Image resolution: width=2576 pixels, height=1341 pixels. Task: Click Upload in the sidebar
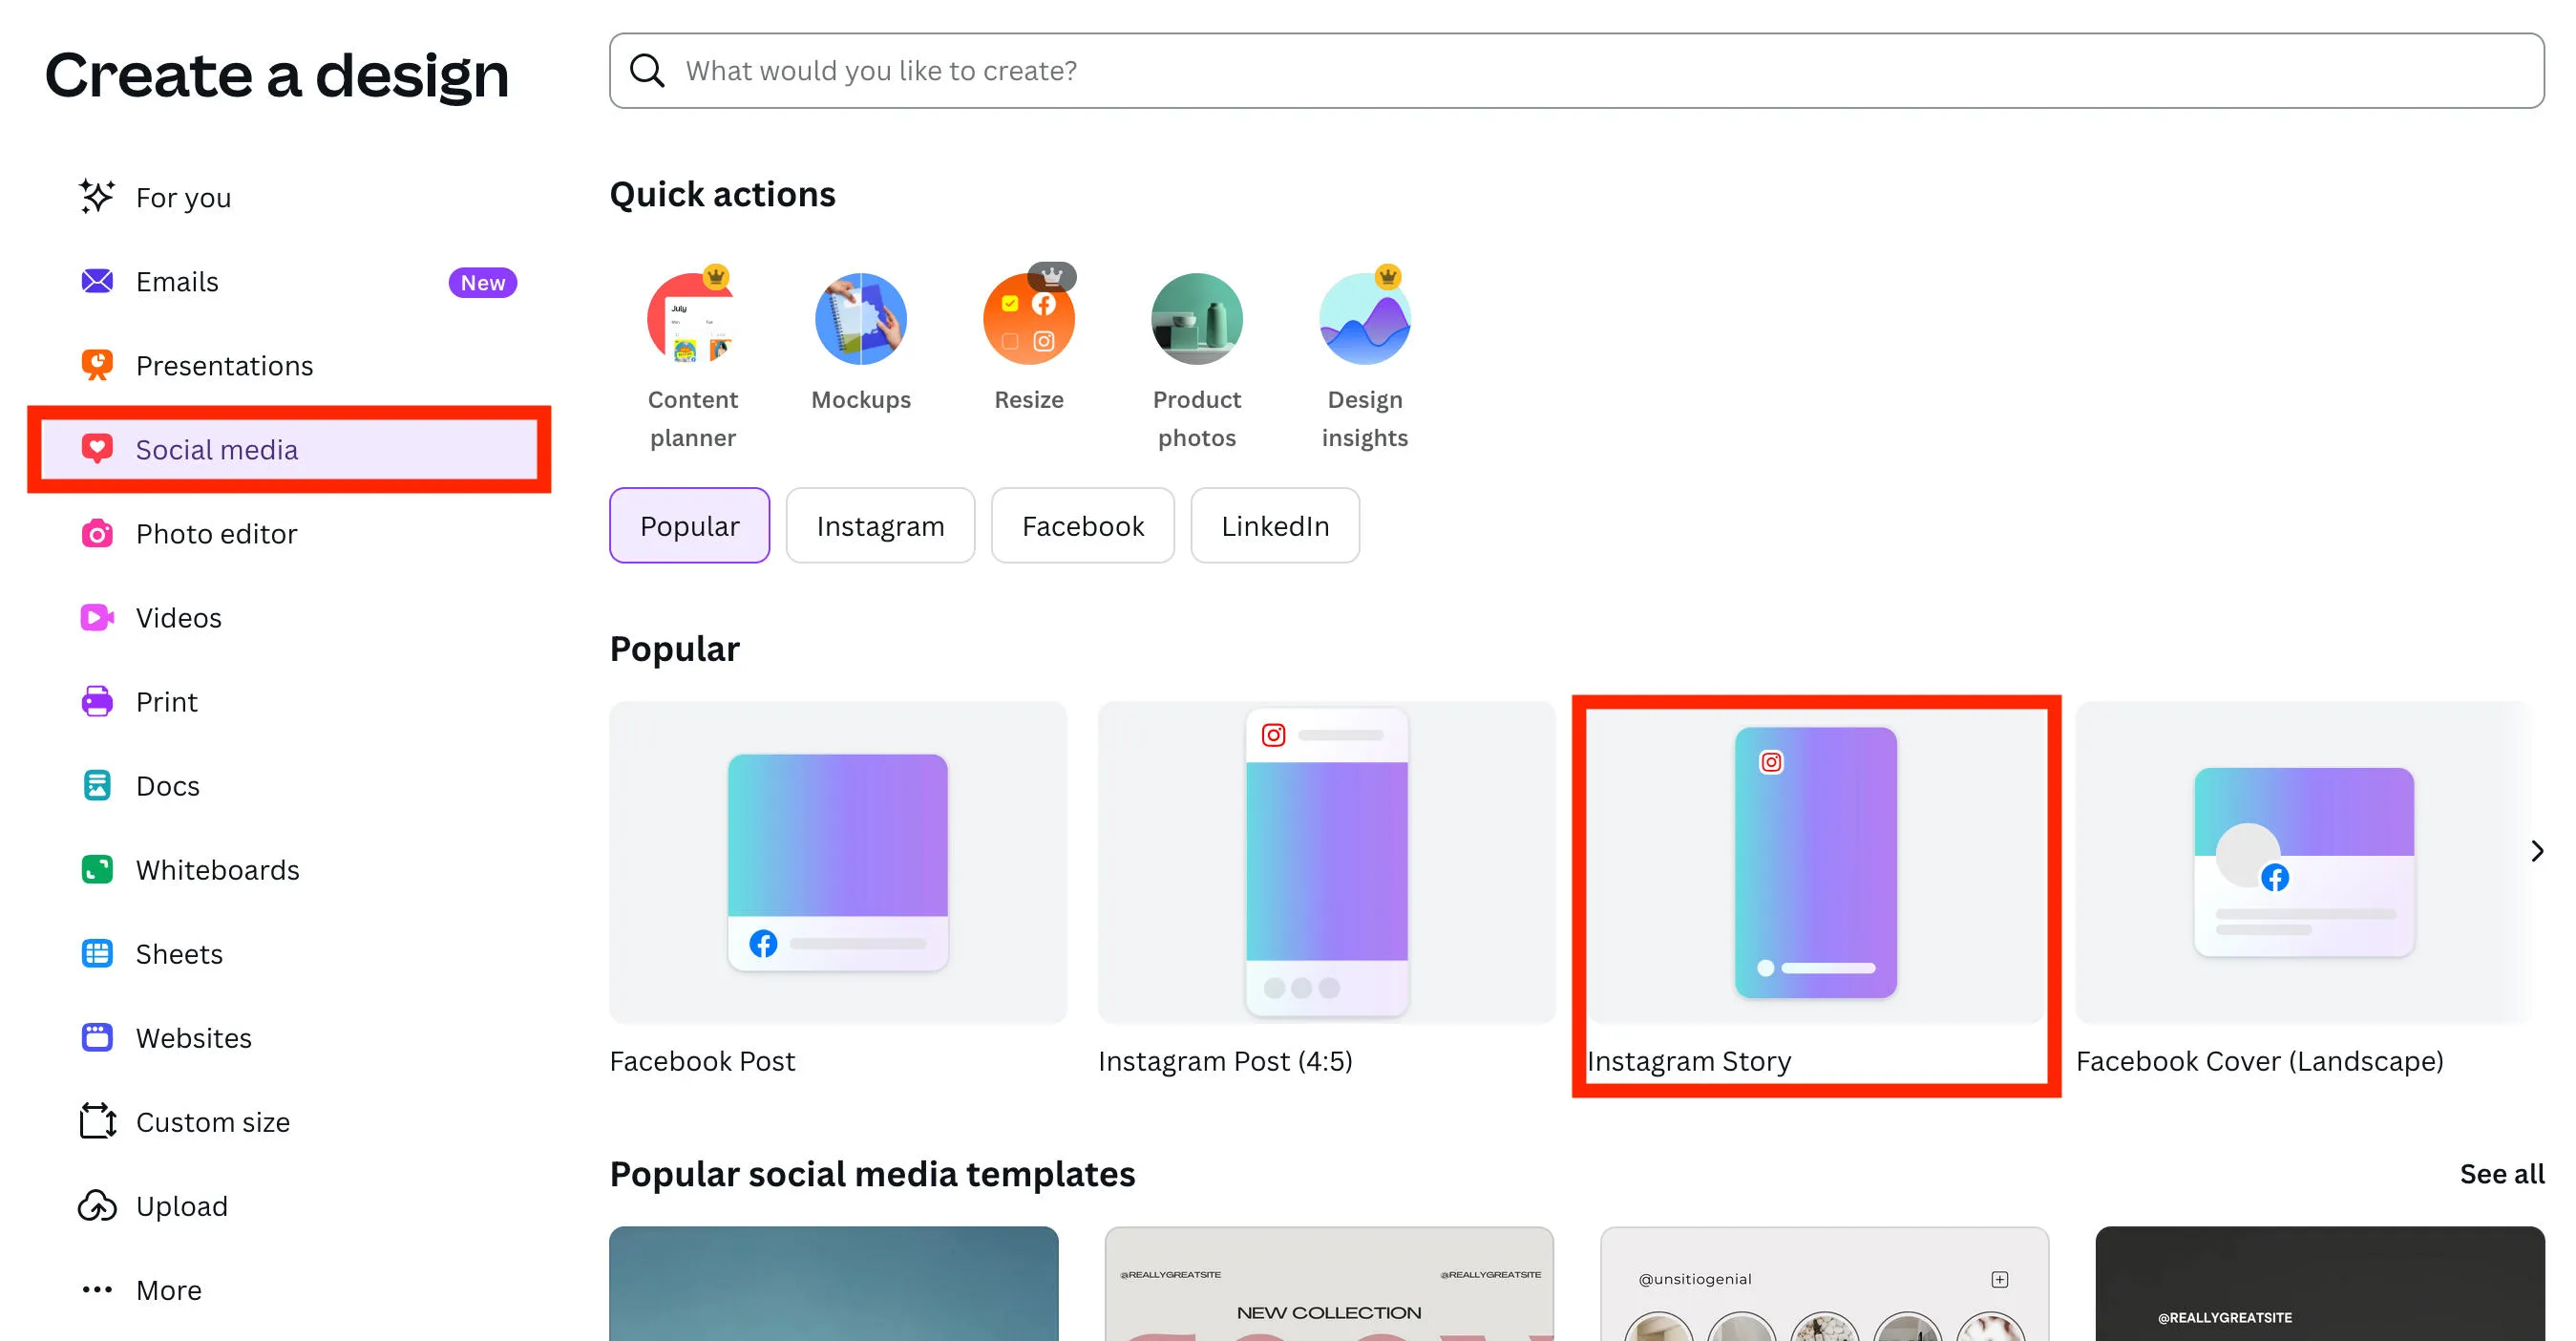[181, 1206]
